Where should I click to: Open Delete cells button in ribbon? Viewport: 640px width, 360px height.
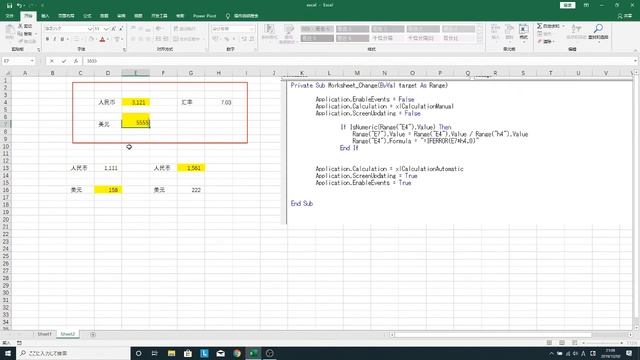tap(509, 32)
